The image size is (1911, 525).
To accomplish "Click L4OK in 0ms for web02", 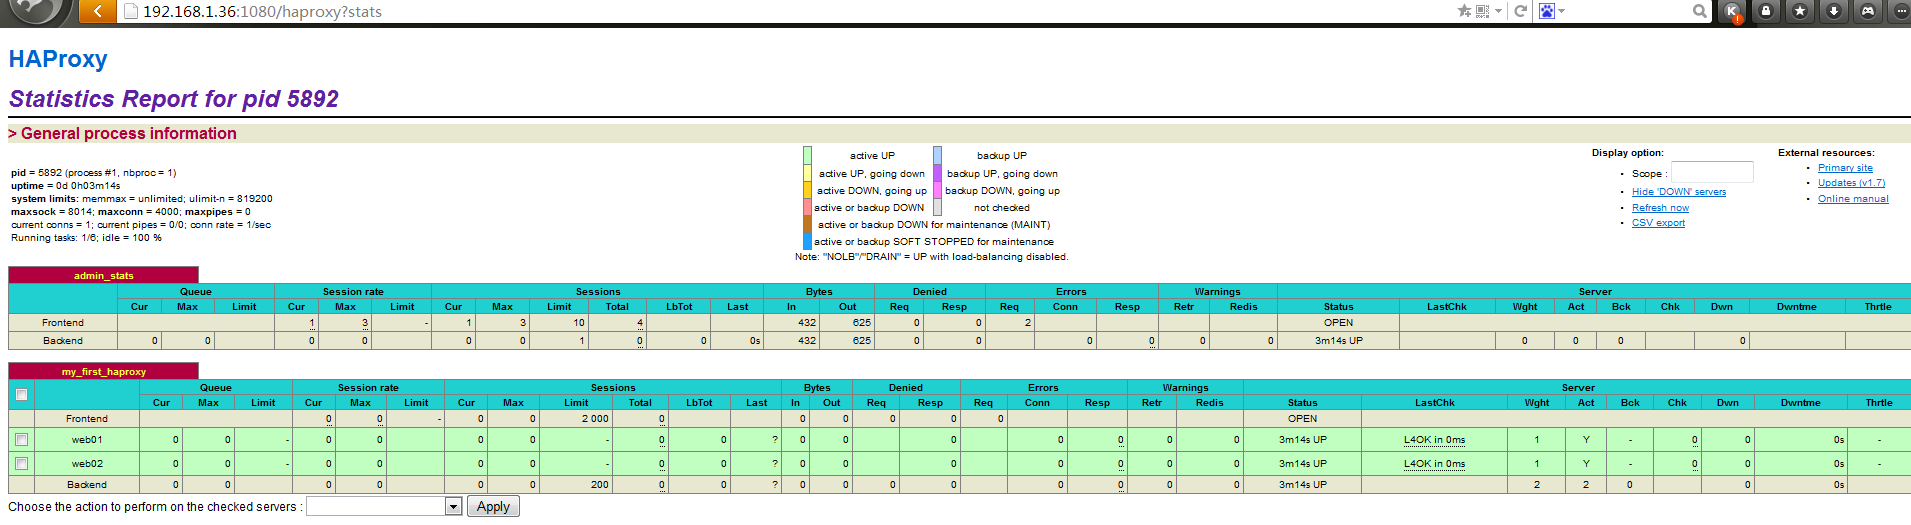I will pyautogui.click(x=1434, y=464).
